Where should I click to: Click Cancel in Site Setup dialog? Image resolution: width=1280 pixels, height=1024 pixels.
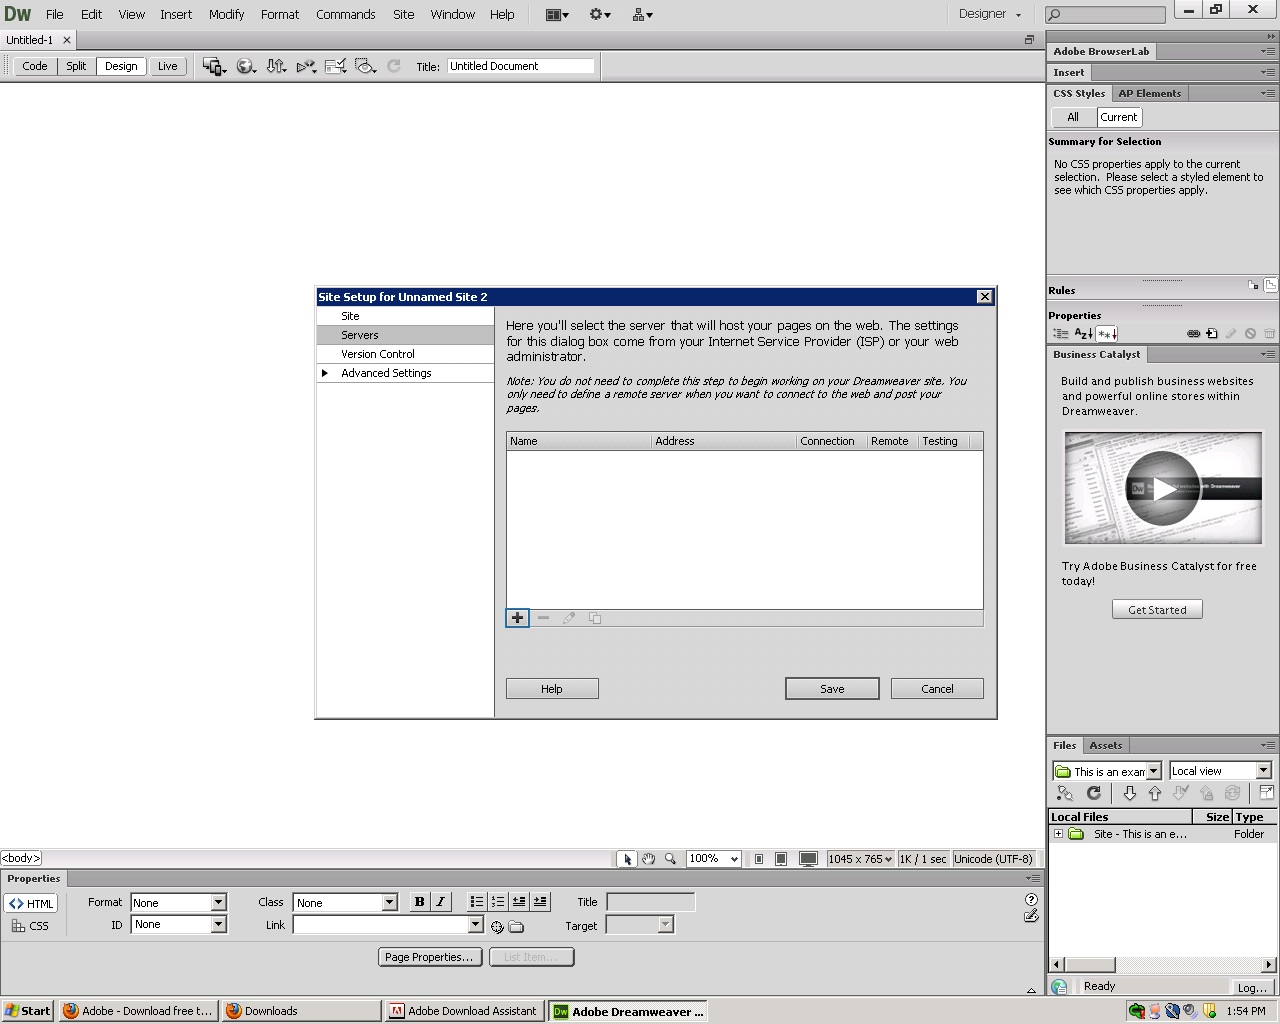coord(937,689)
